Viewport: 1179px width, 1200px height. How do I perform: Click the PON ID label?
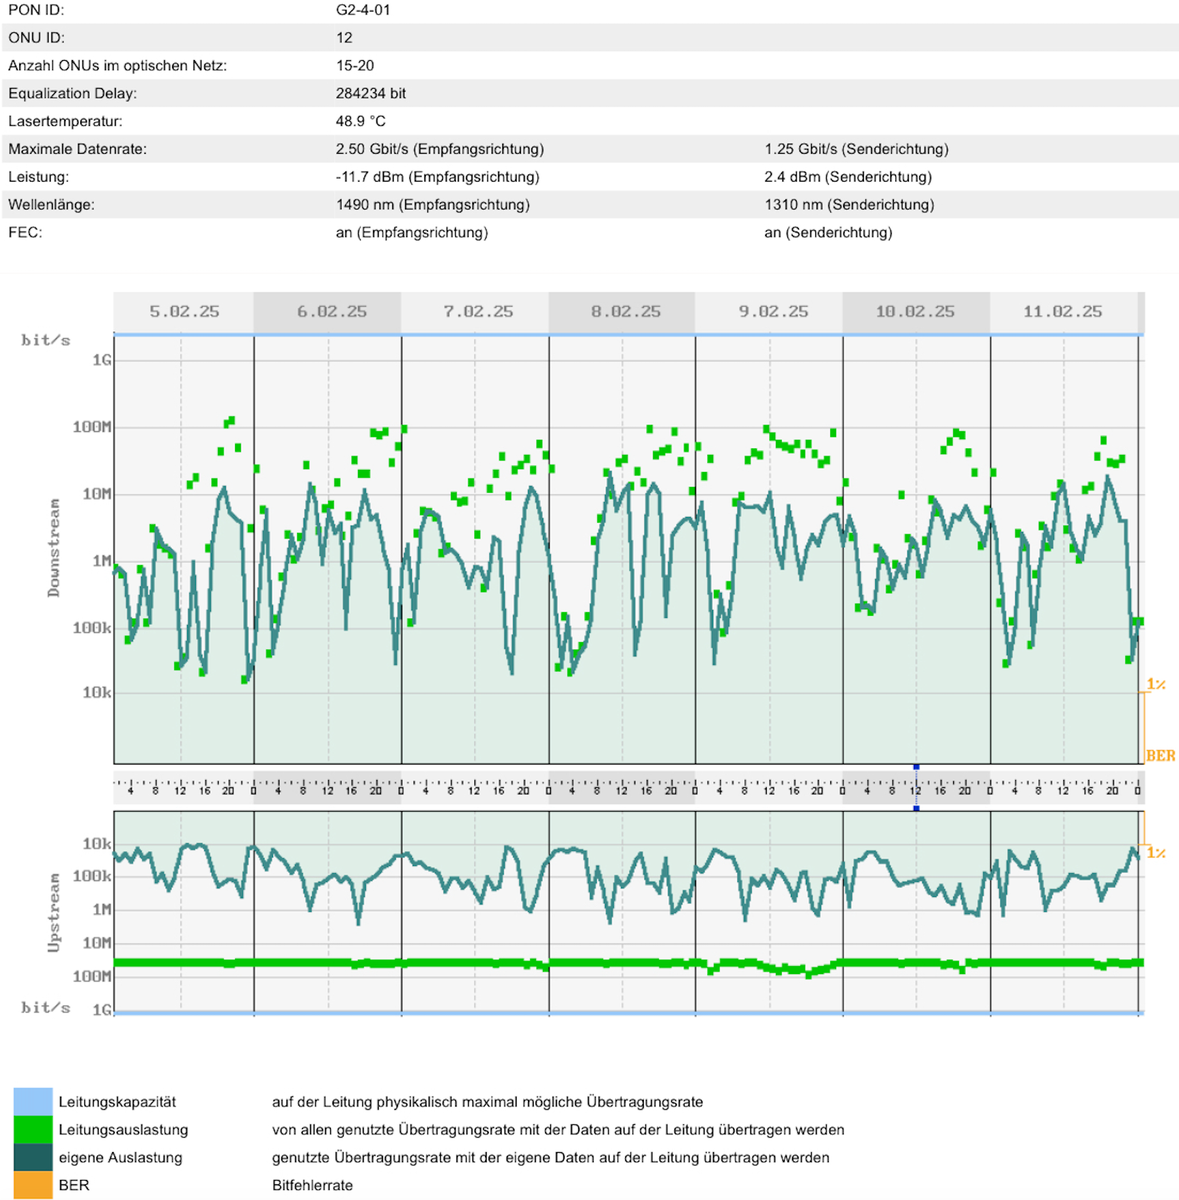tap(36, 10)
